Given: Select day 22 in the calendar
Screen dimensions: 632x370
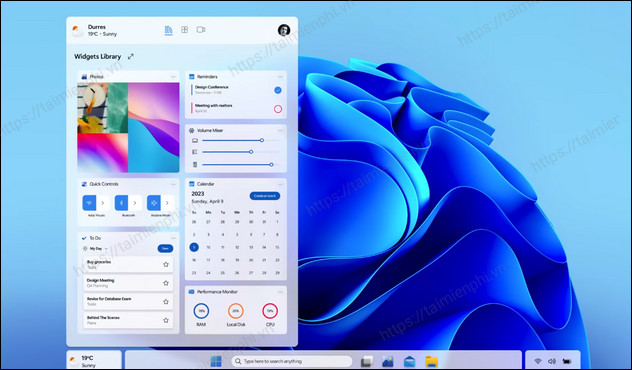Looking at the screenshot, I should 277,260.
